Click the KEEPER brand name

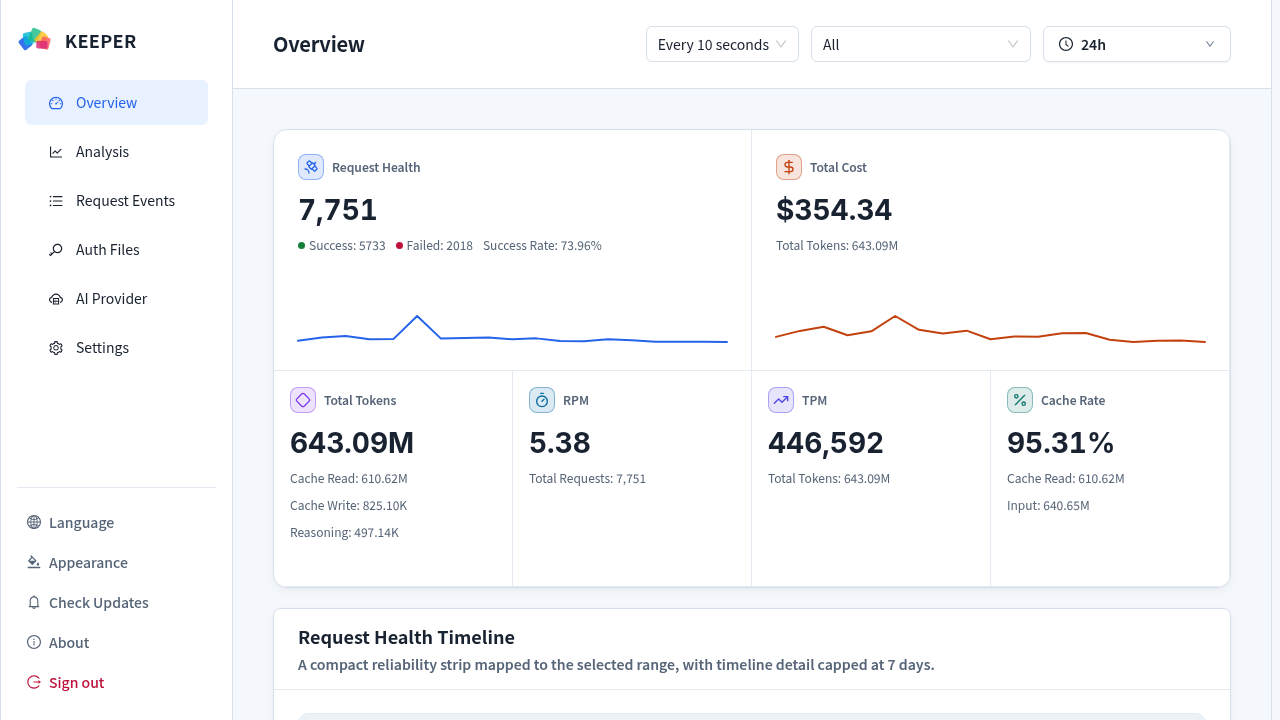[101, 41]
